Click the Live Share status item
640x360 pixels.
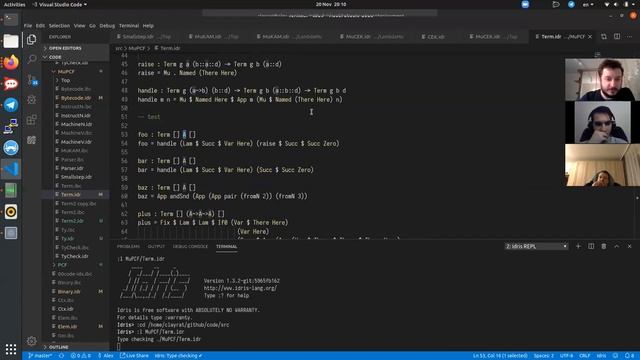pos(134,356)
